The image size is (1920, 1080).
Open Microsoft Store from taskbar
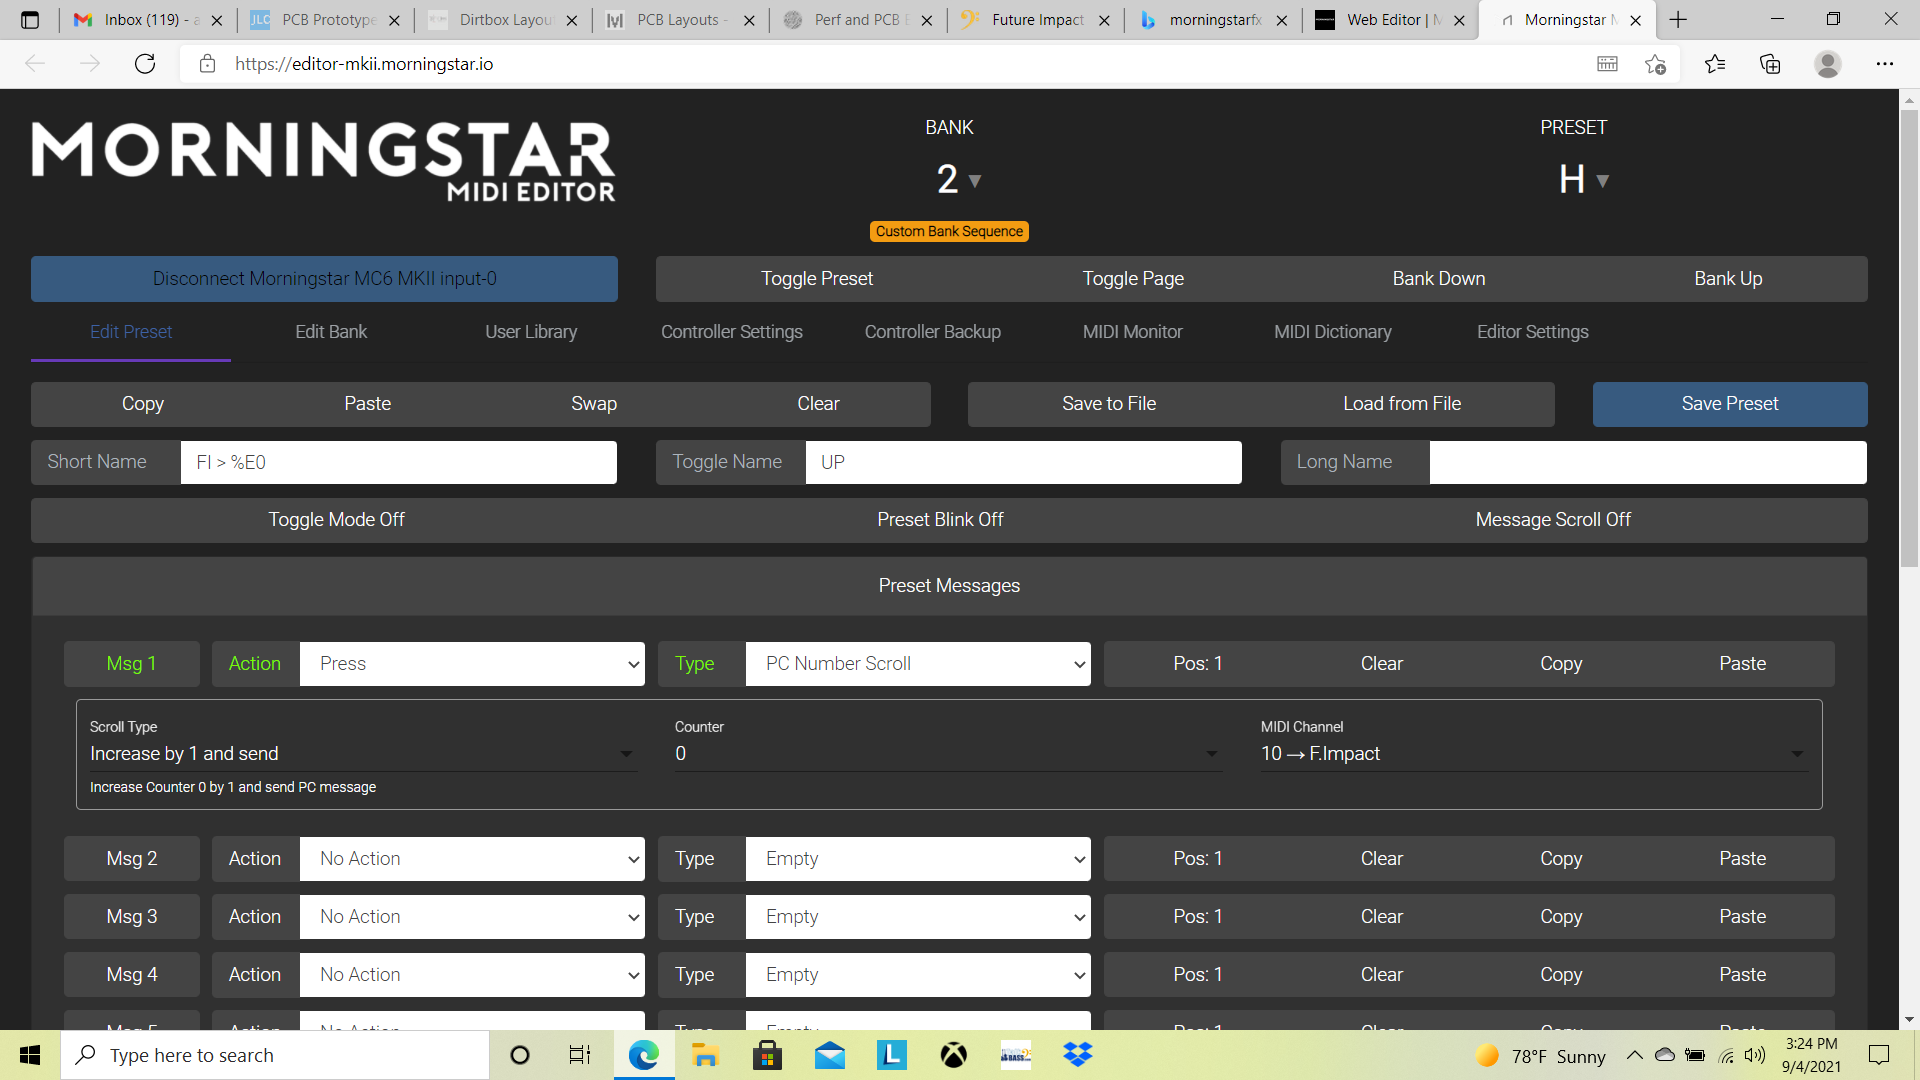pyautogui.click(x=767, y=1055)
